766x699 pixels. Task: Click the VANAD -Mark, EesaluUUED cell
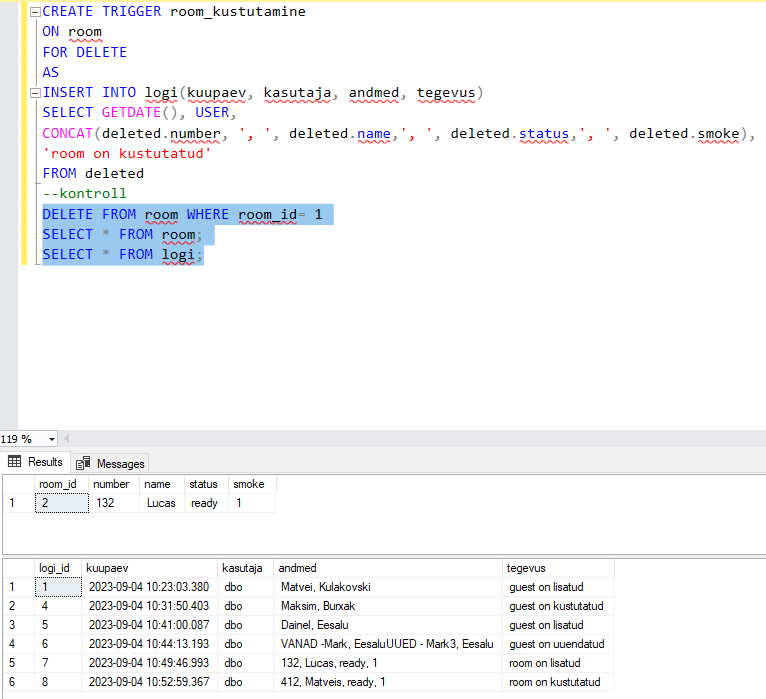pos(388,644)
